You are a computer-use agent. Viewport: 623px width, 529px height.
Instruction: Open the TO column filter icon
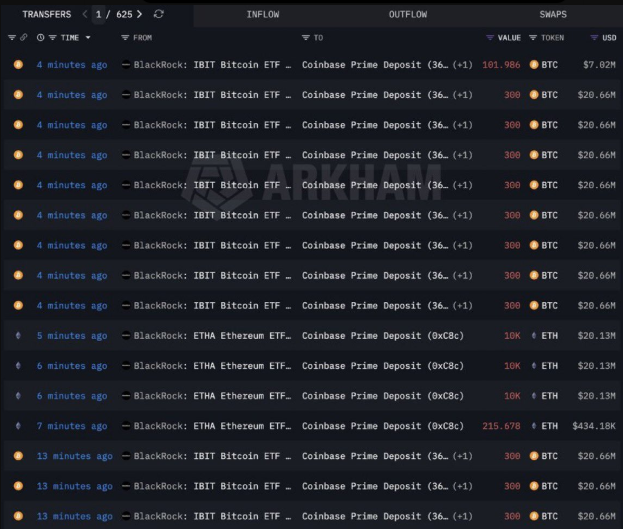(x=306, y=38)
